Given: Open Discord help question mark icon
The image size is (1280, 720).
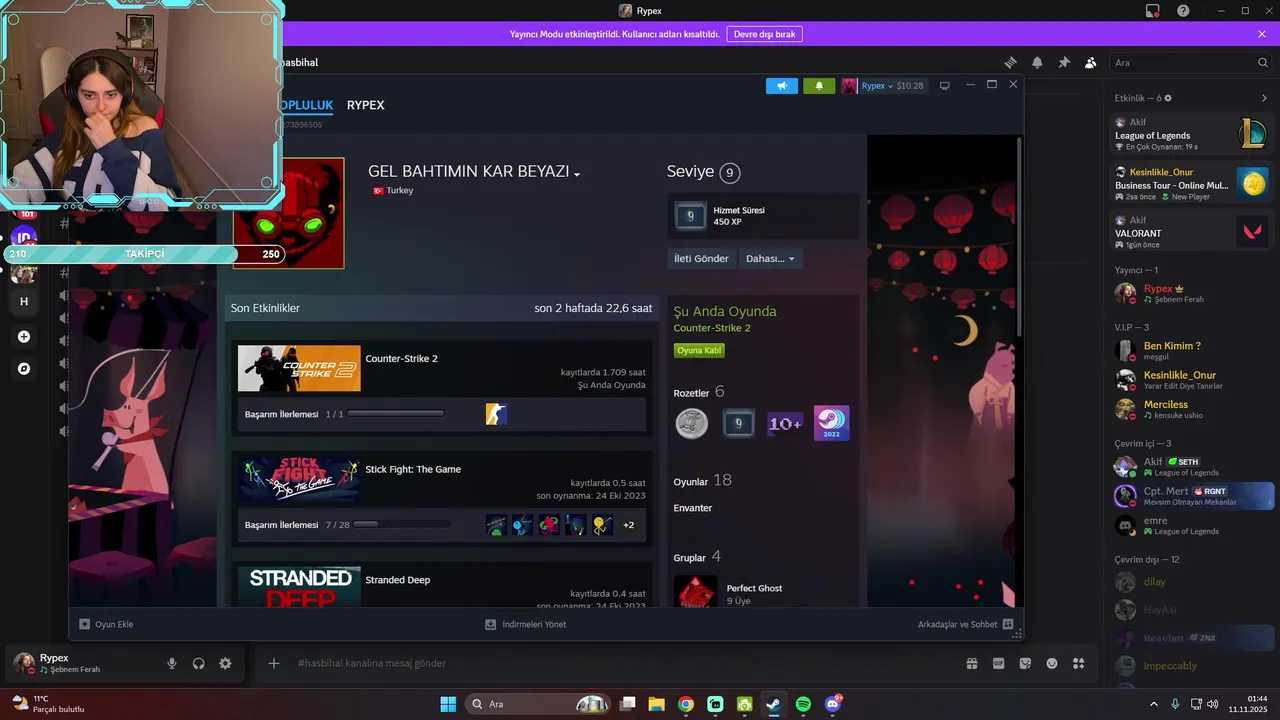Looking at the screenshot, I should point(1183,11).
